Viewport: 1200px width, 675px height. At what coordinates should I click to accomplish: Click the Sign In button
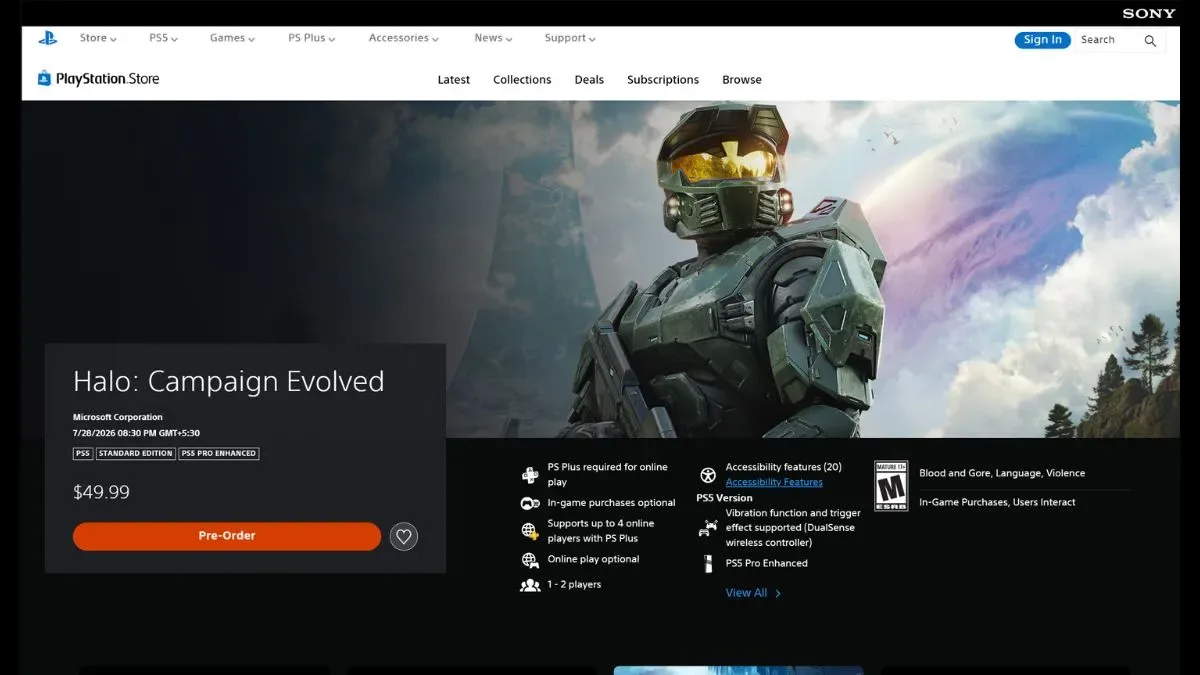click(1043, 40)
